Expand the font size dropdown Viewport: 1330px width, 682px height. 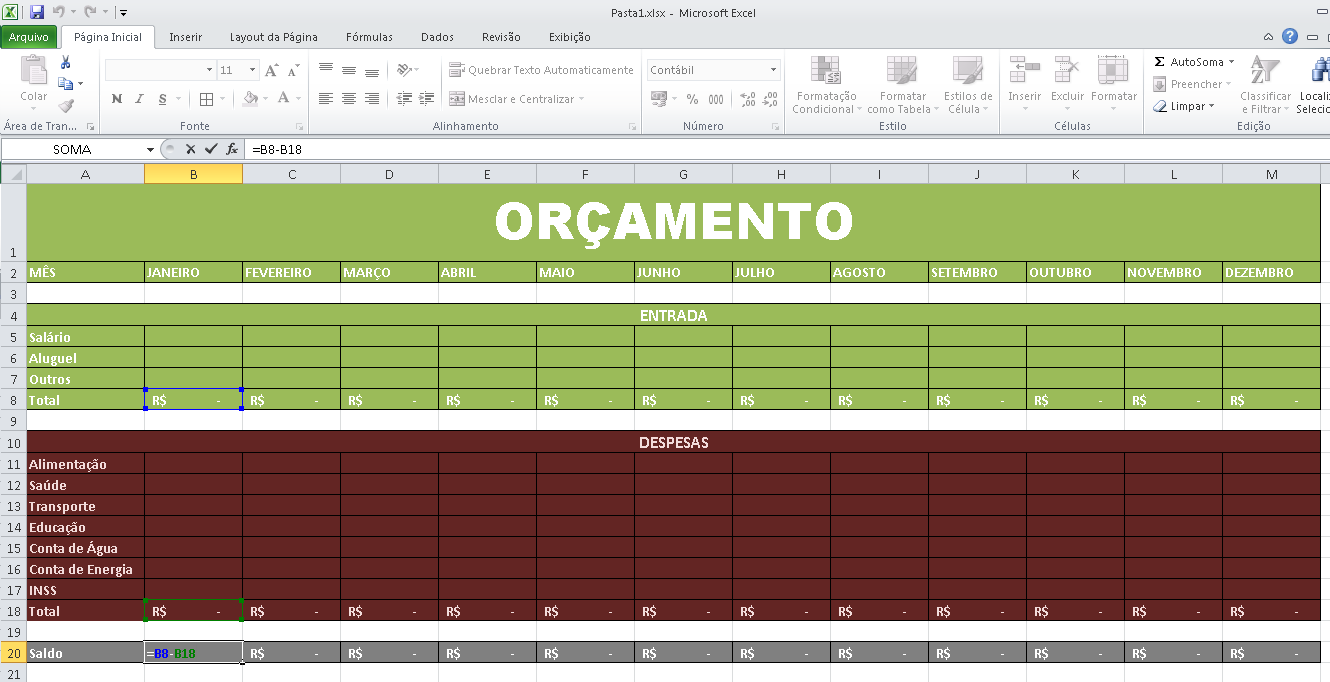pos(251,70)
